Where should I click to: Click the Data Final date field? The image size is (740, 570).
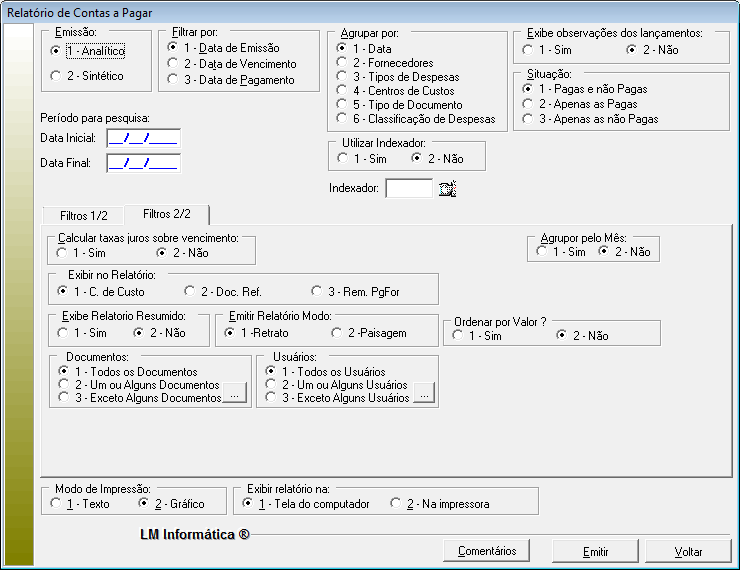coord(143,163)
